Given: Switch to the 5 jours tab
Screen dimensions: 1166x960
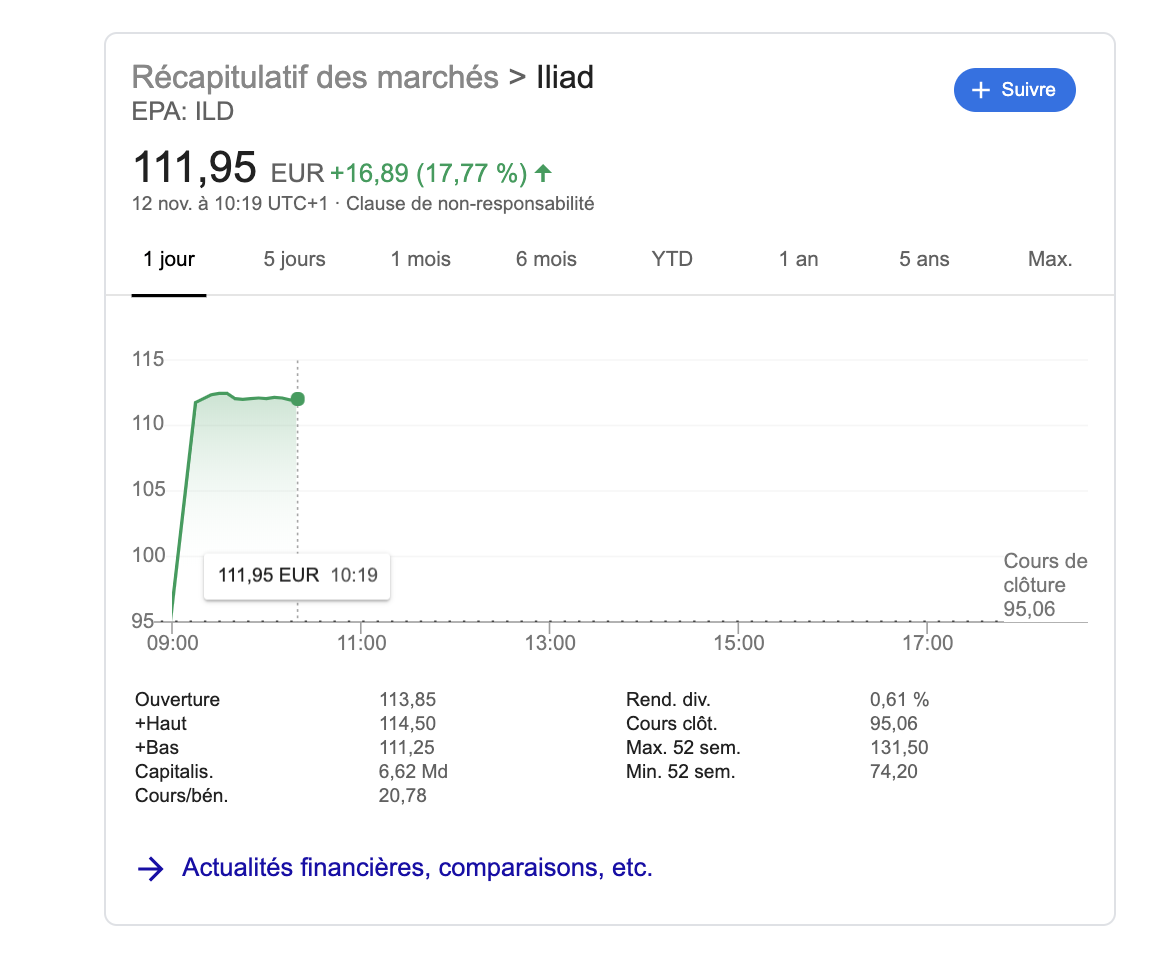Looking at the screenshot, I should [294, 260].
